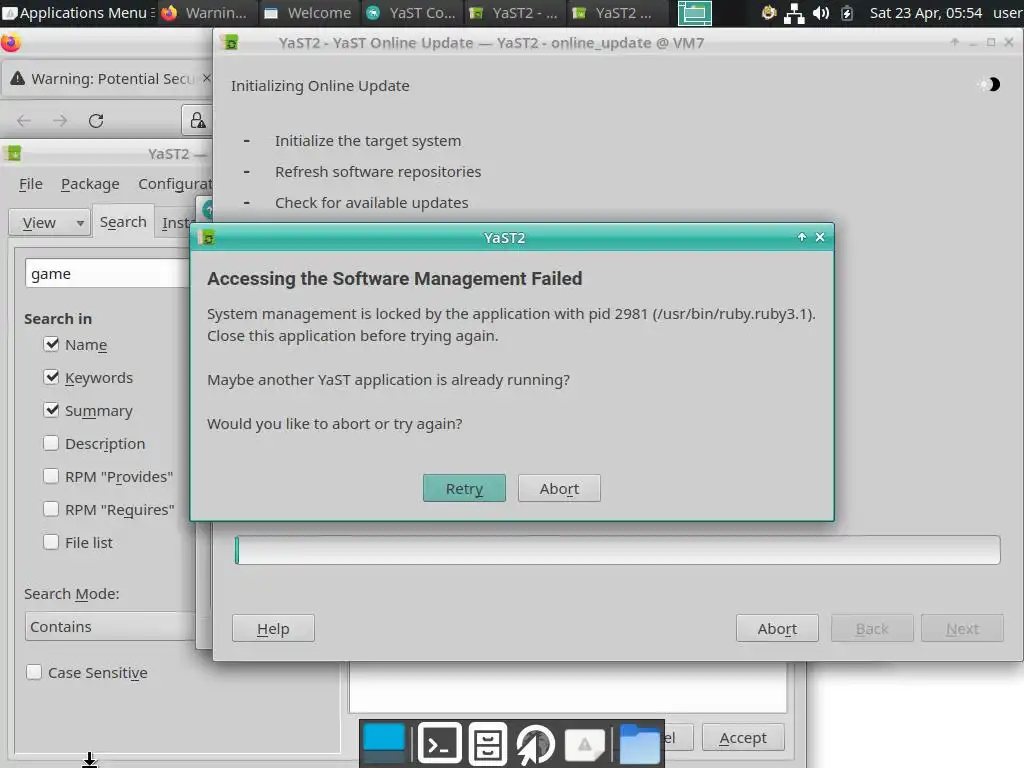Click Accept in software manager window
Screen dimensions: 1024x768
tap(743, 738)
